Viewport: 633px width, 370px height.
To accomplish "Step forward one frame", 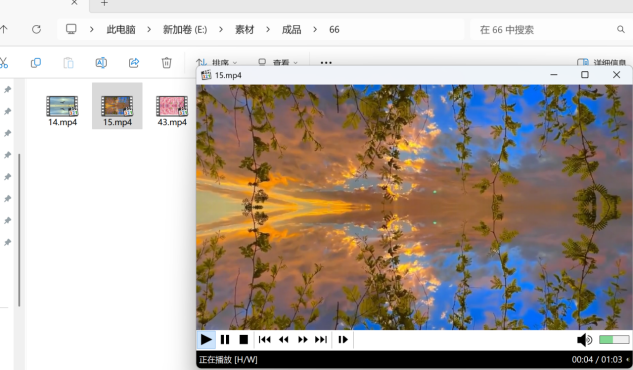I will pos(343,340).
